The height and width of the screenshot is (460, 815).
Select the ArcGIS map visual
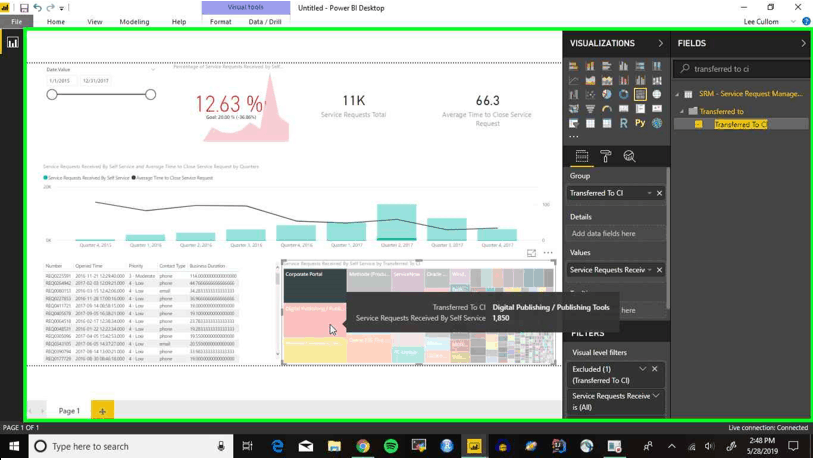point(657,124)
